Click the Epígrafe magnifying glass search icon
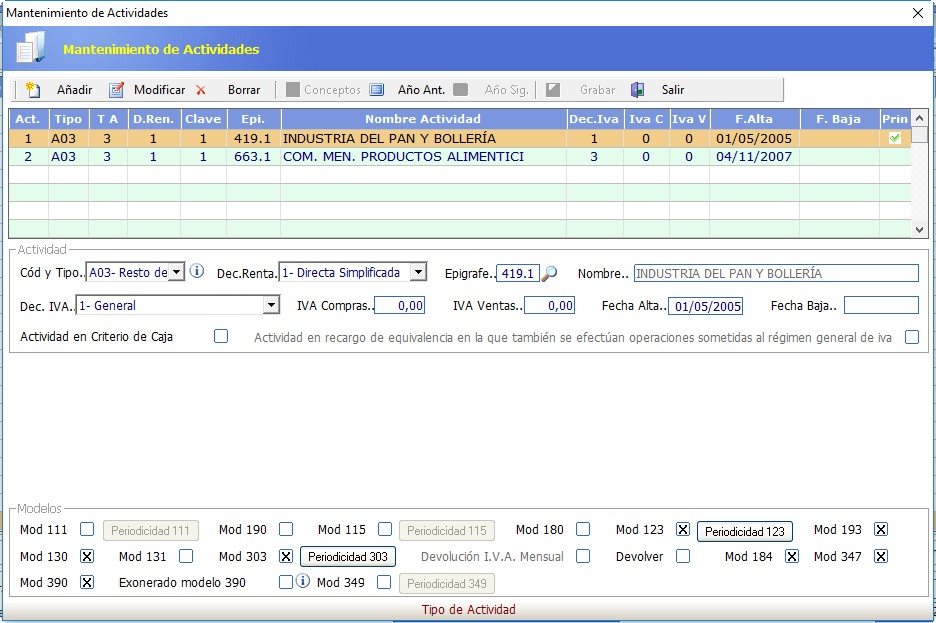Screen dimensions: 936x623 (549, 273)
